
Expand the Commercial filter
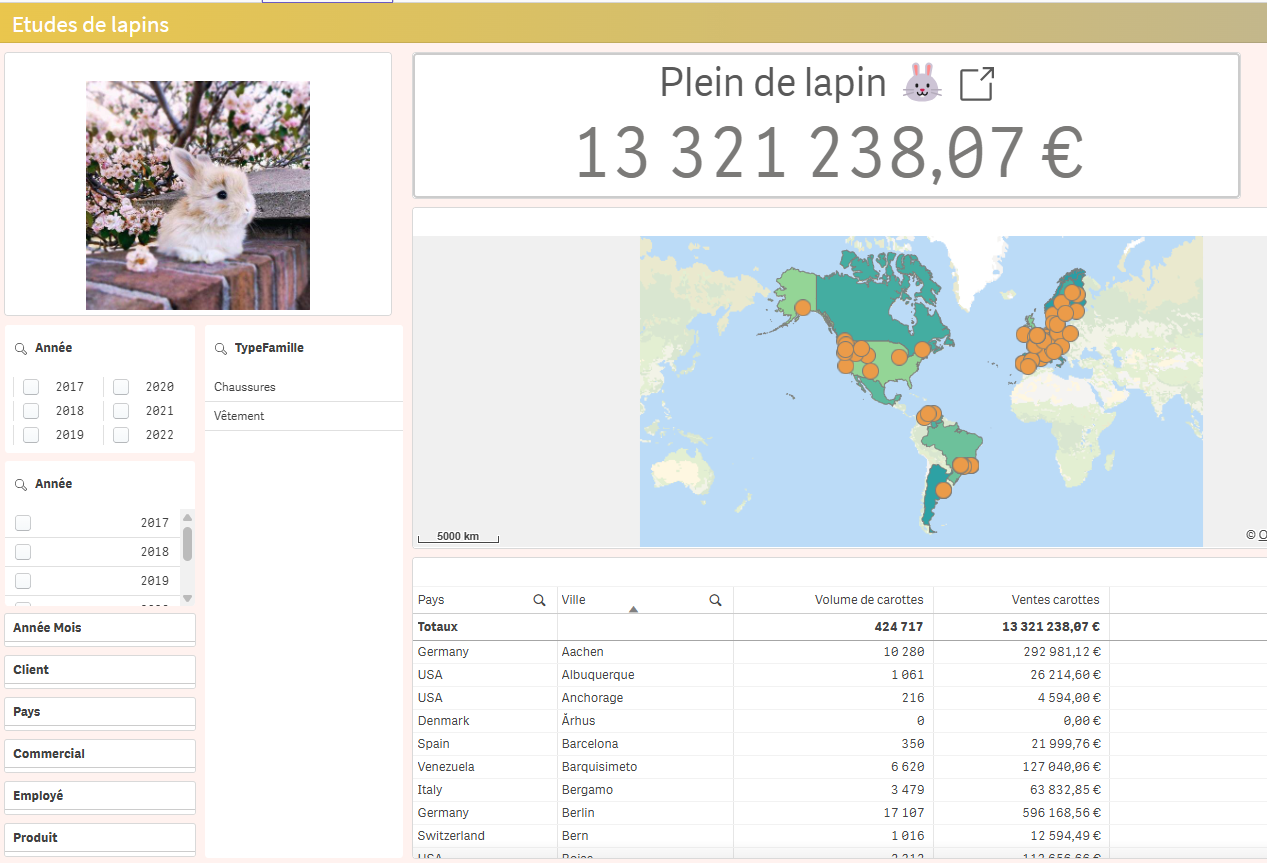[x=100, y=754]
